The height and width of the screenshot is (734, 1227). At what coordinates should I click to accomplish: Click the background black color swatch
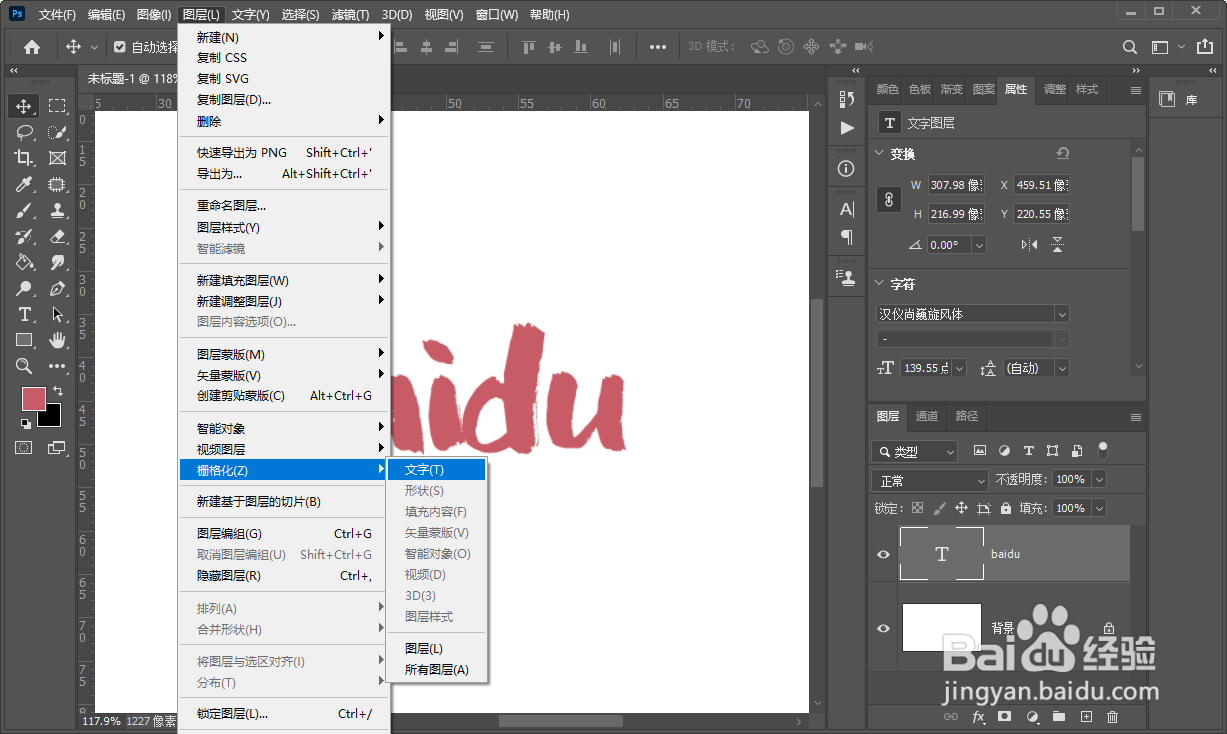pyautogui.click(x=52, y=418)
